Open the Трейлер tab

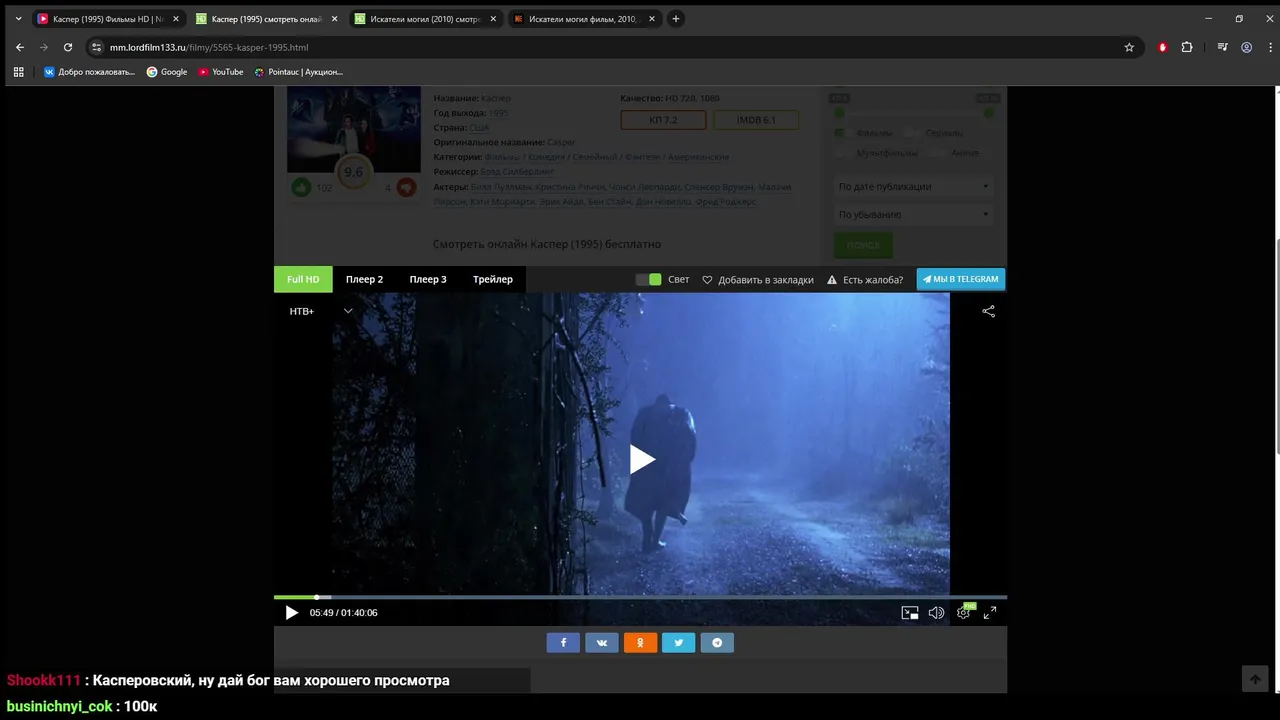493,279
